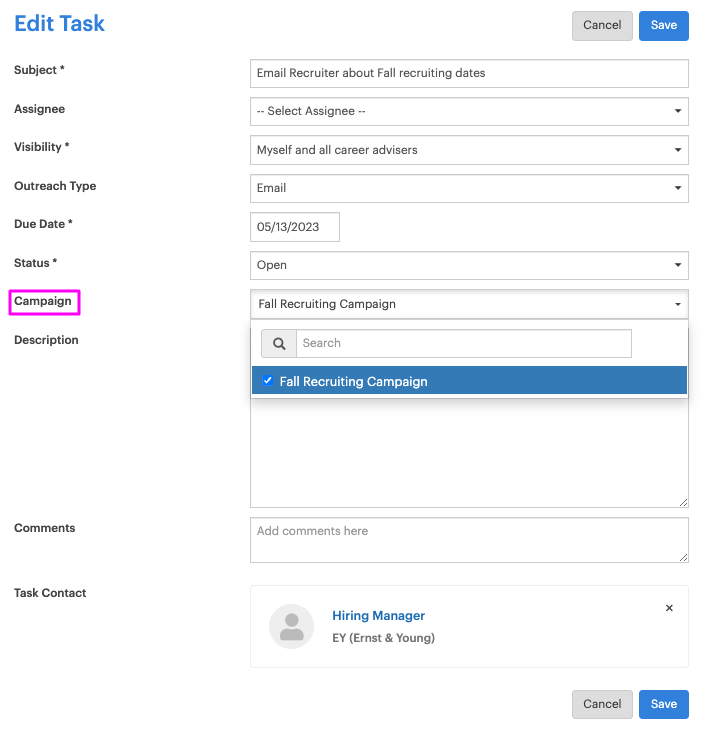Click the Status field caret arrow
This screenshot has height=738, width=724.
[x=678, y=265]
